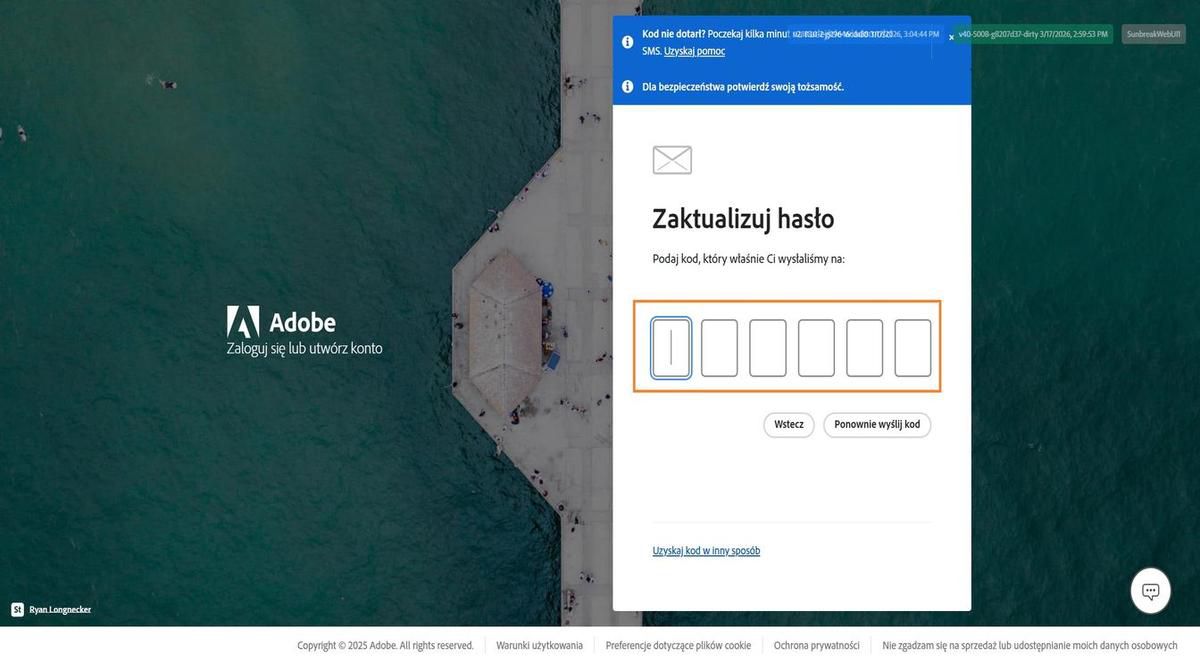1200x663 pixels.
Task: Click the info icon on the identity confirmation banner
Action: pos(627,86)
